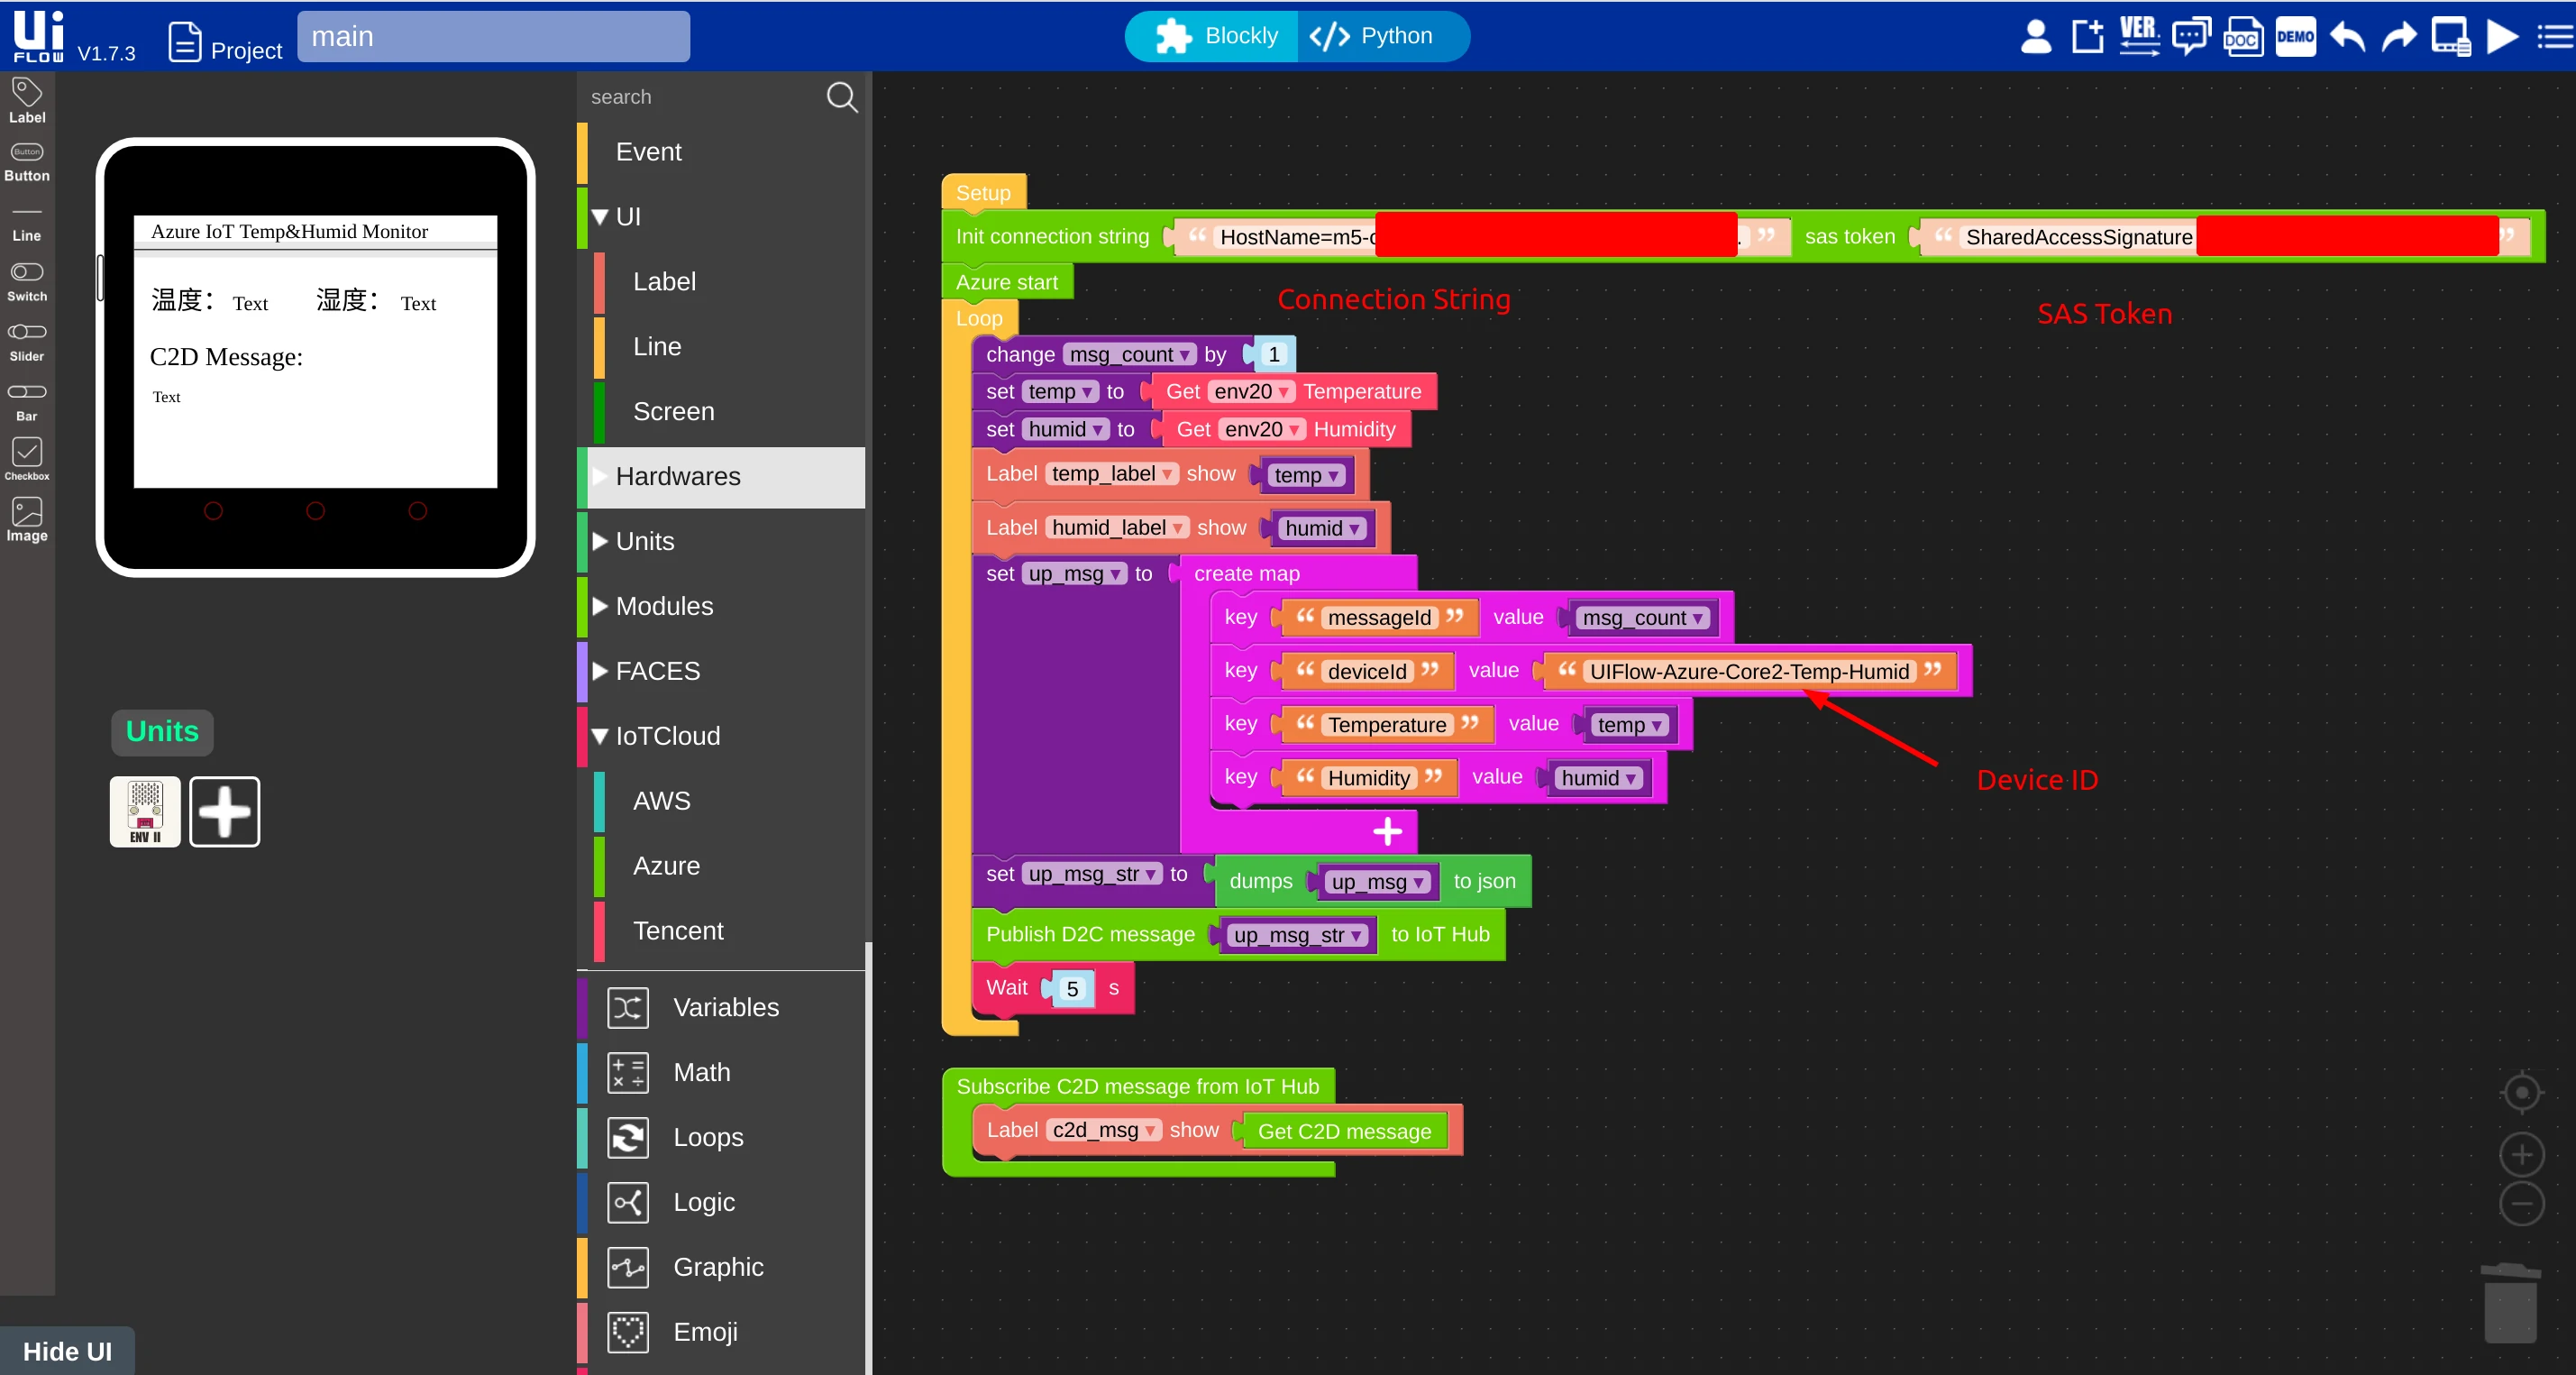Open the DEMO examples icon
This screenshot has height=1375, width=2576.
pyautogui.click(x=2295, y=37)
